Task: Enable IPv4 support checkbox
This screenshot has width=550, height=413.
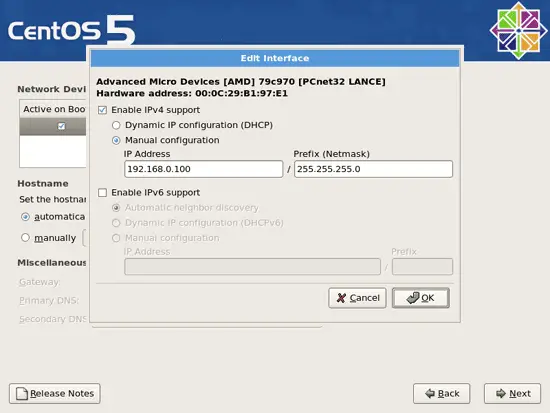Action: (x=102, y=110)
